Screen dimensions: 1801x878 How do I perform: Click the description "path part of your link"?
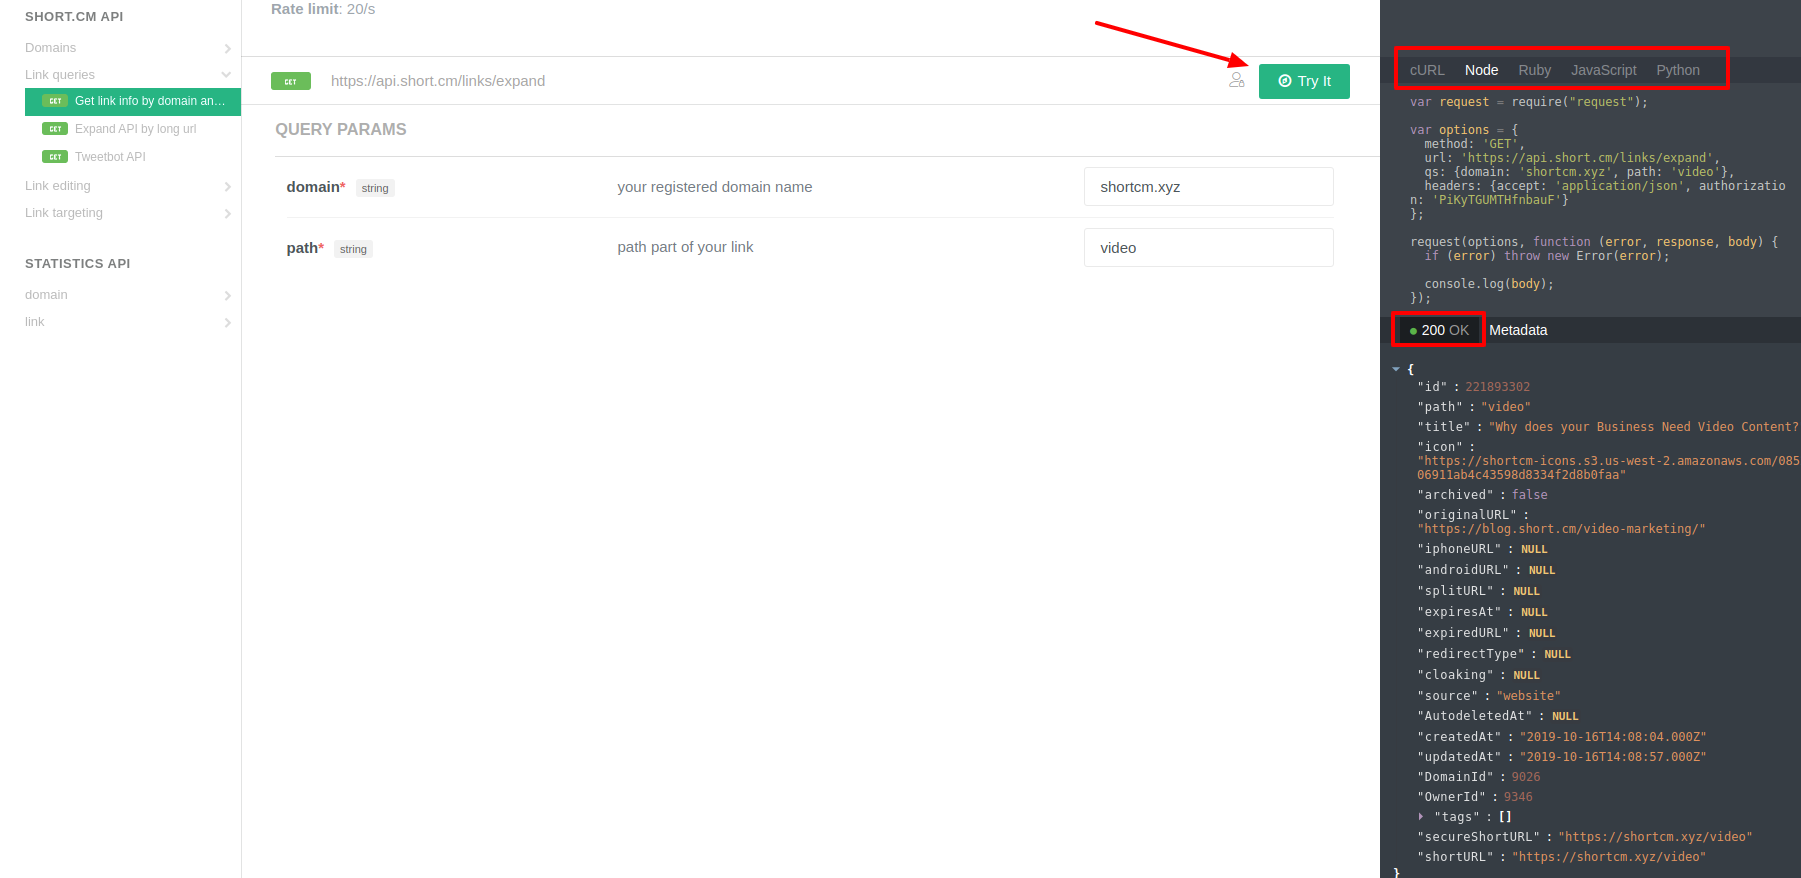pyautogui.click(x=685, y=247)
